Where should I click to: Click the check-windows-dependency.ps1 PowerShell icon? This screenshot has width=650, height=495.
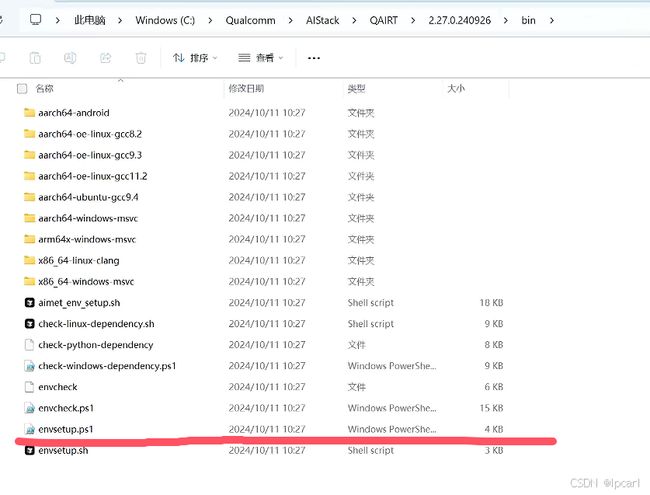tap(29, 366)
